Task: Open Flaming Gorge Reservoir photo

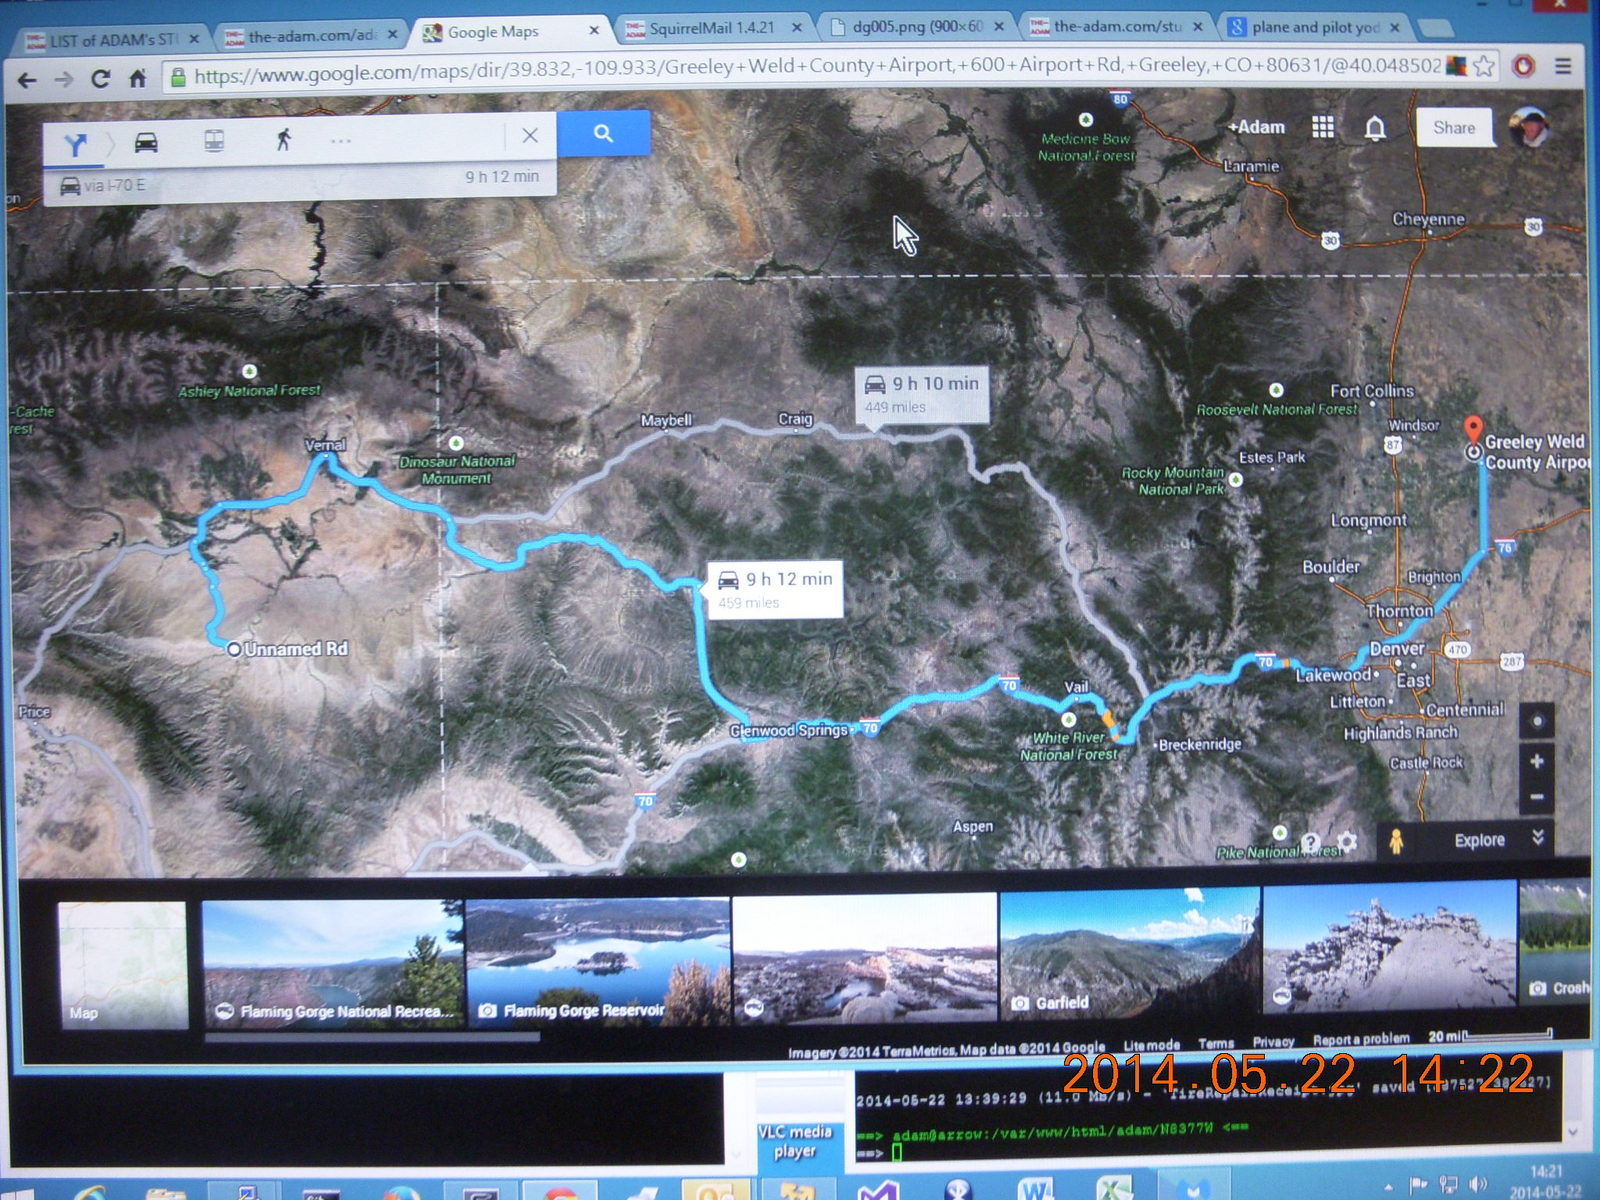Action: tap(598, 961)
